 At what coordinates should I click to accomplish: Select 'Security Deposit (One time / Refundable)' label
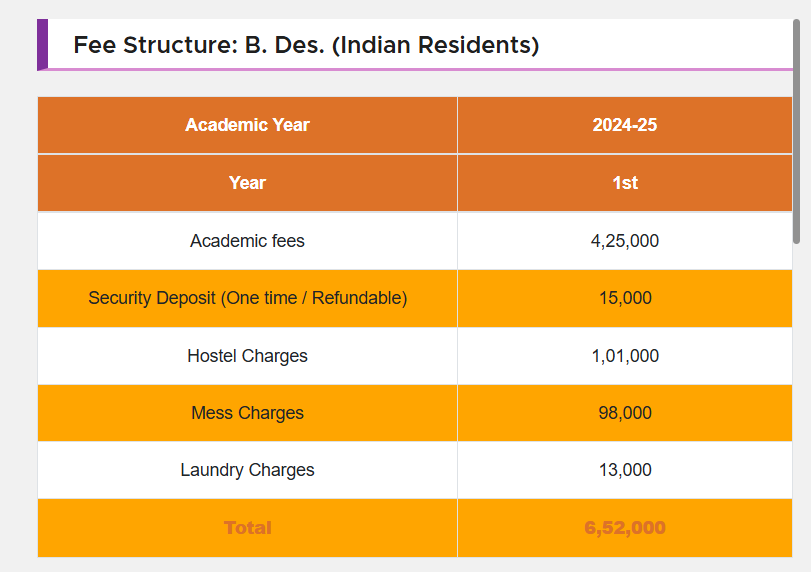coord(248,298)
